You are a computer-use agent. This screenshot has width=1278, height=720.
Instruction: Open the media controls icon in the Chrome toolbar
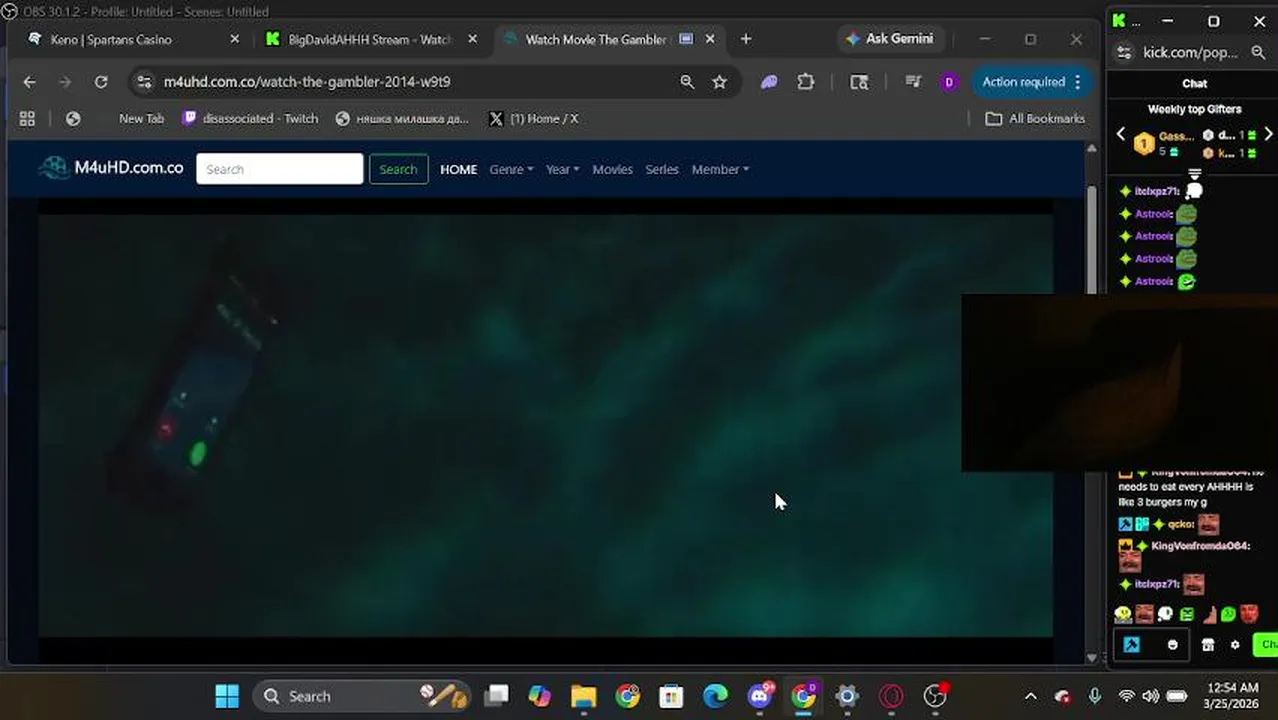(x=913, y=82)
